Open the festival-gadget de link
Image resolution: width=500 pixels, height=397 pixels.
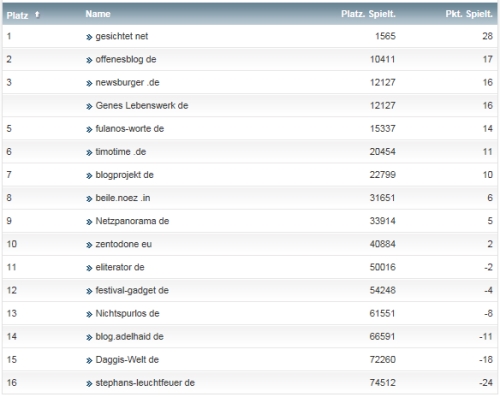[132, 290]
